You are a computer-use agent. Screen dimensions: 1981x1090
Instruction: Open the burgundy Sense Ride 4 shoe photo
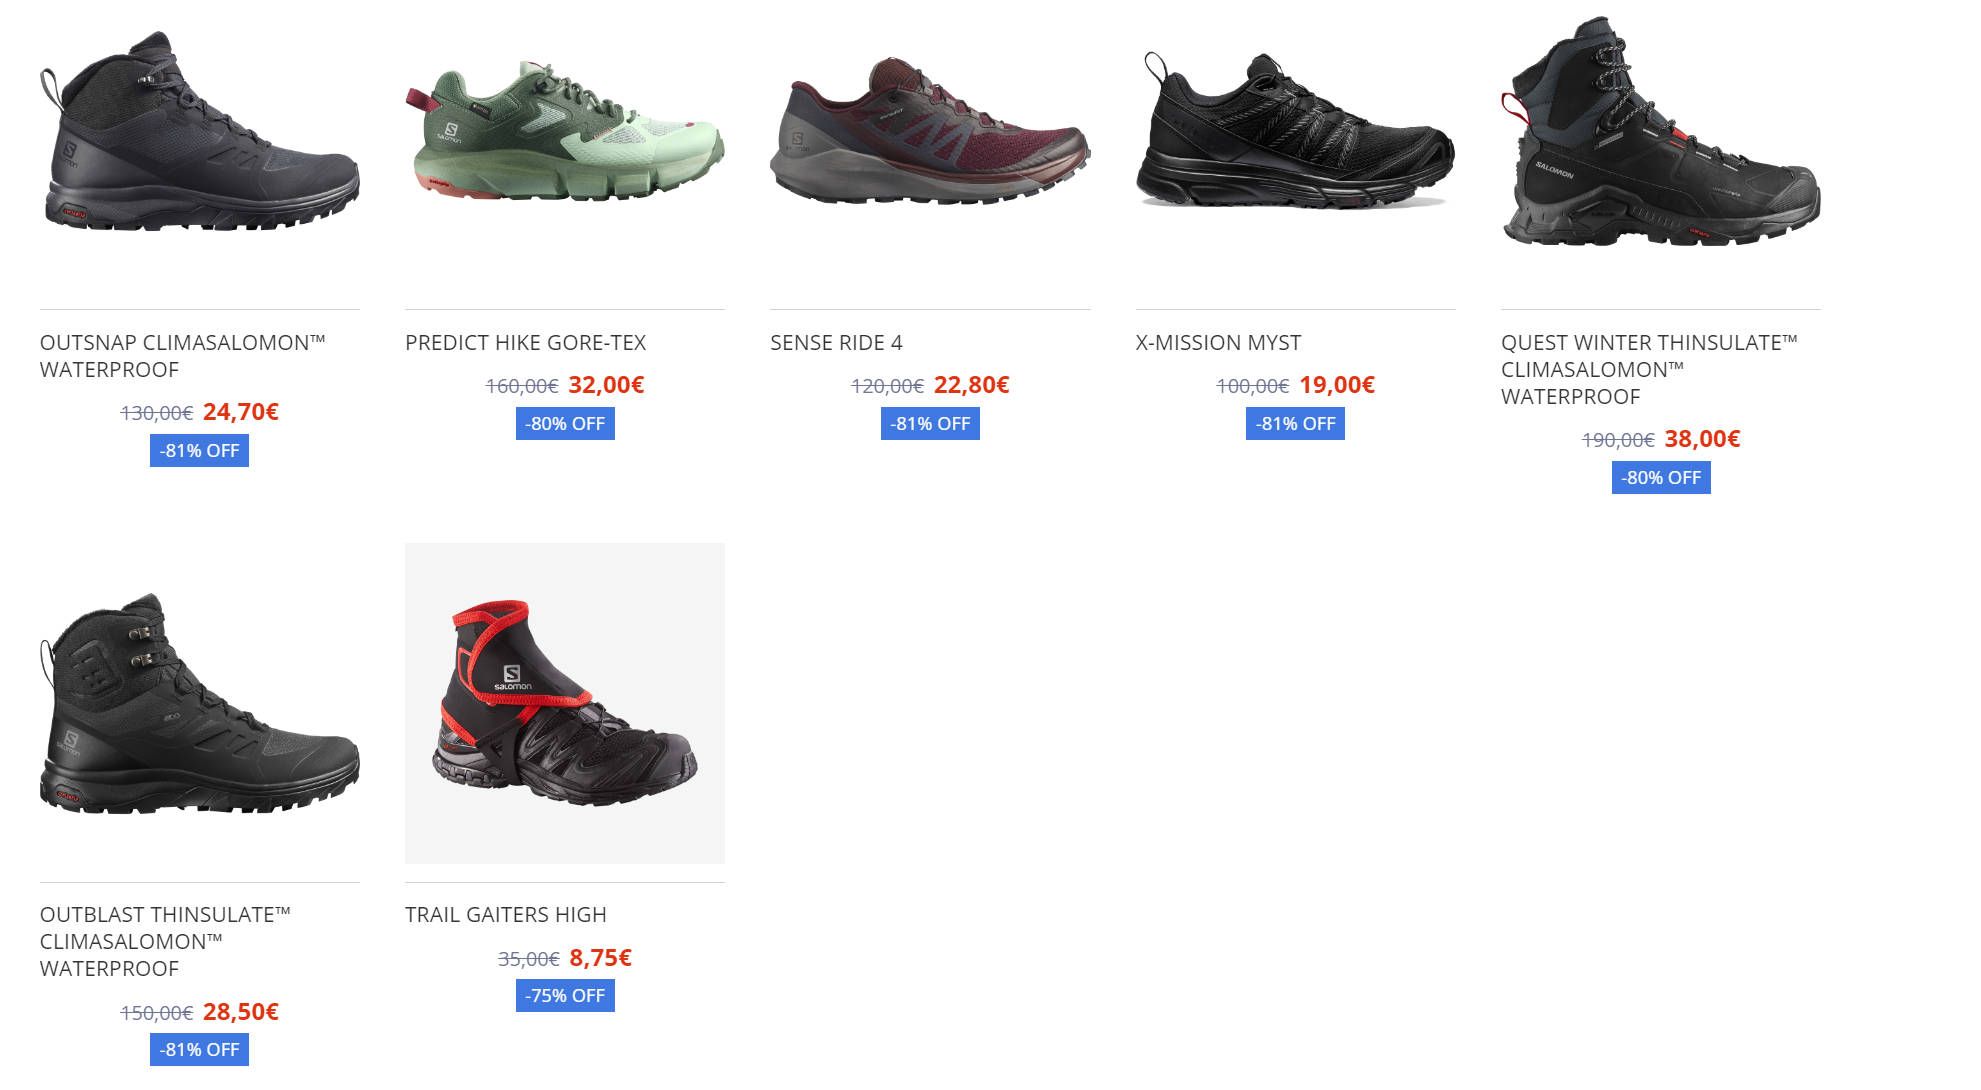(930, 131)
